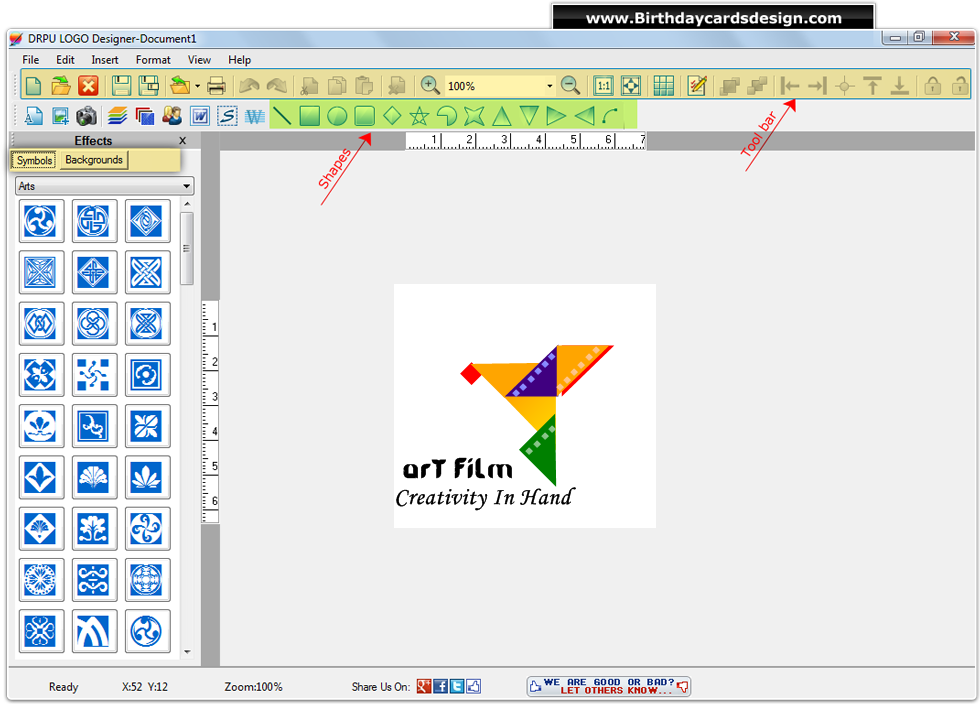Open the Insert menu
This screenshot has width=980, height=704.
point(104,59)
